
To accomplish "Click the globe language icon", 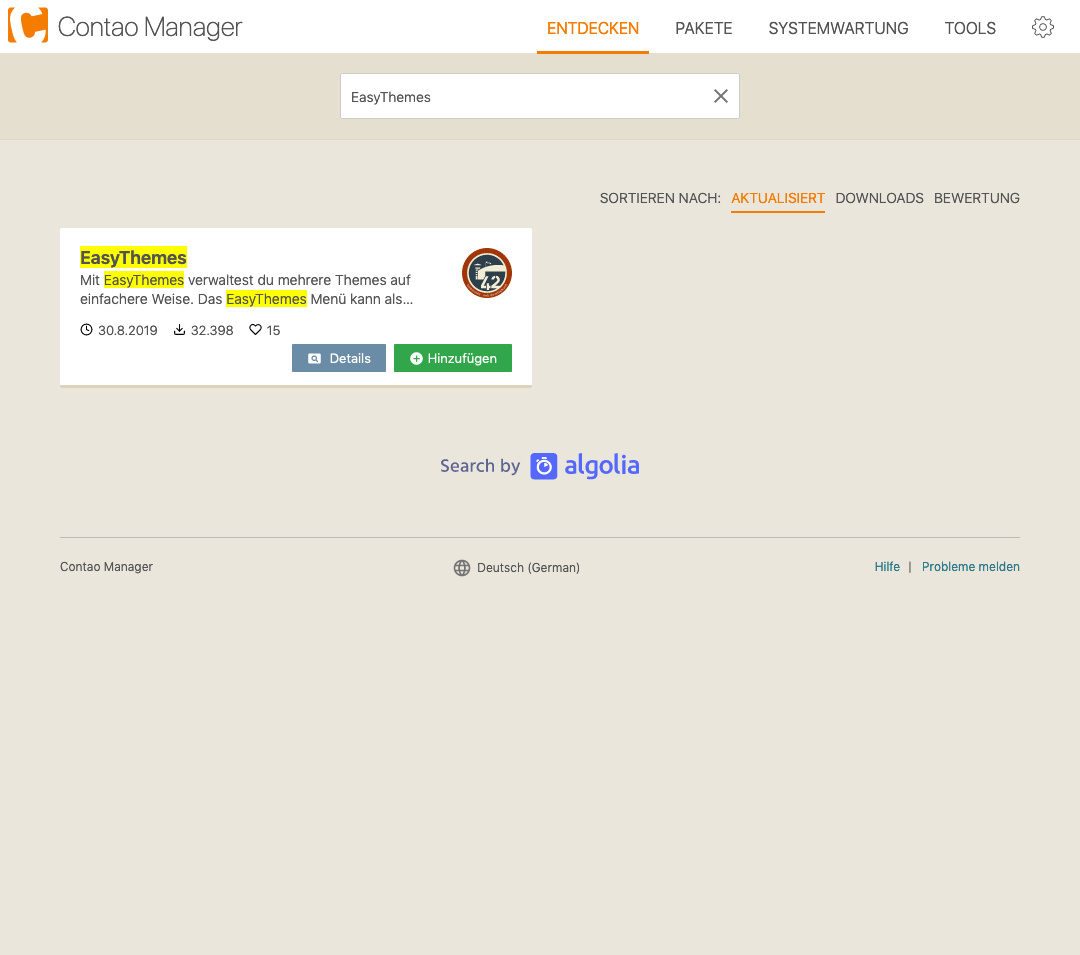I will (461, 567).
